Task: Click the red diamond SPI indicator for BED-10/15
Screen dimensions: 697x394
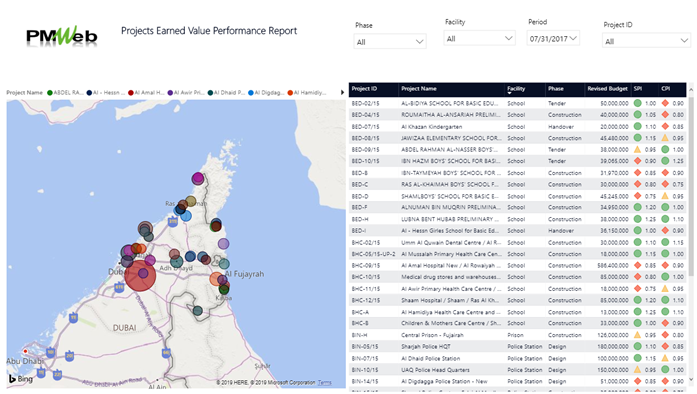Action: pyautogui.click(x=637, y=161)
